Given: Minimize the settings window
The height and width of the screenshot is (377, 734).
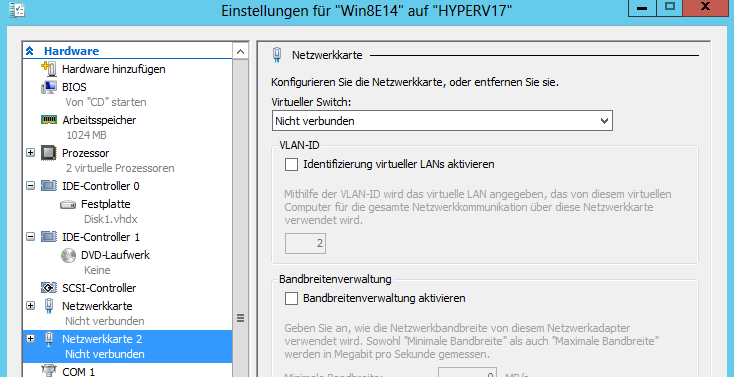Looking at the screenshot, I should click(x=642, y=8).
